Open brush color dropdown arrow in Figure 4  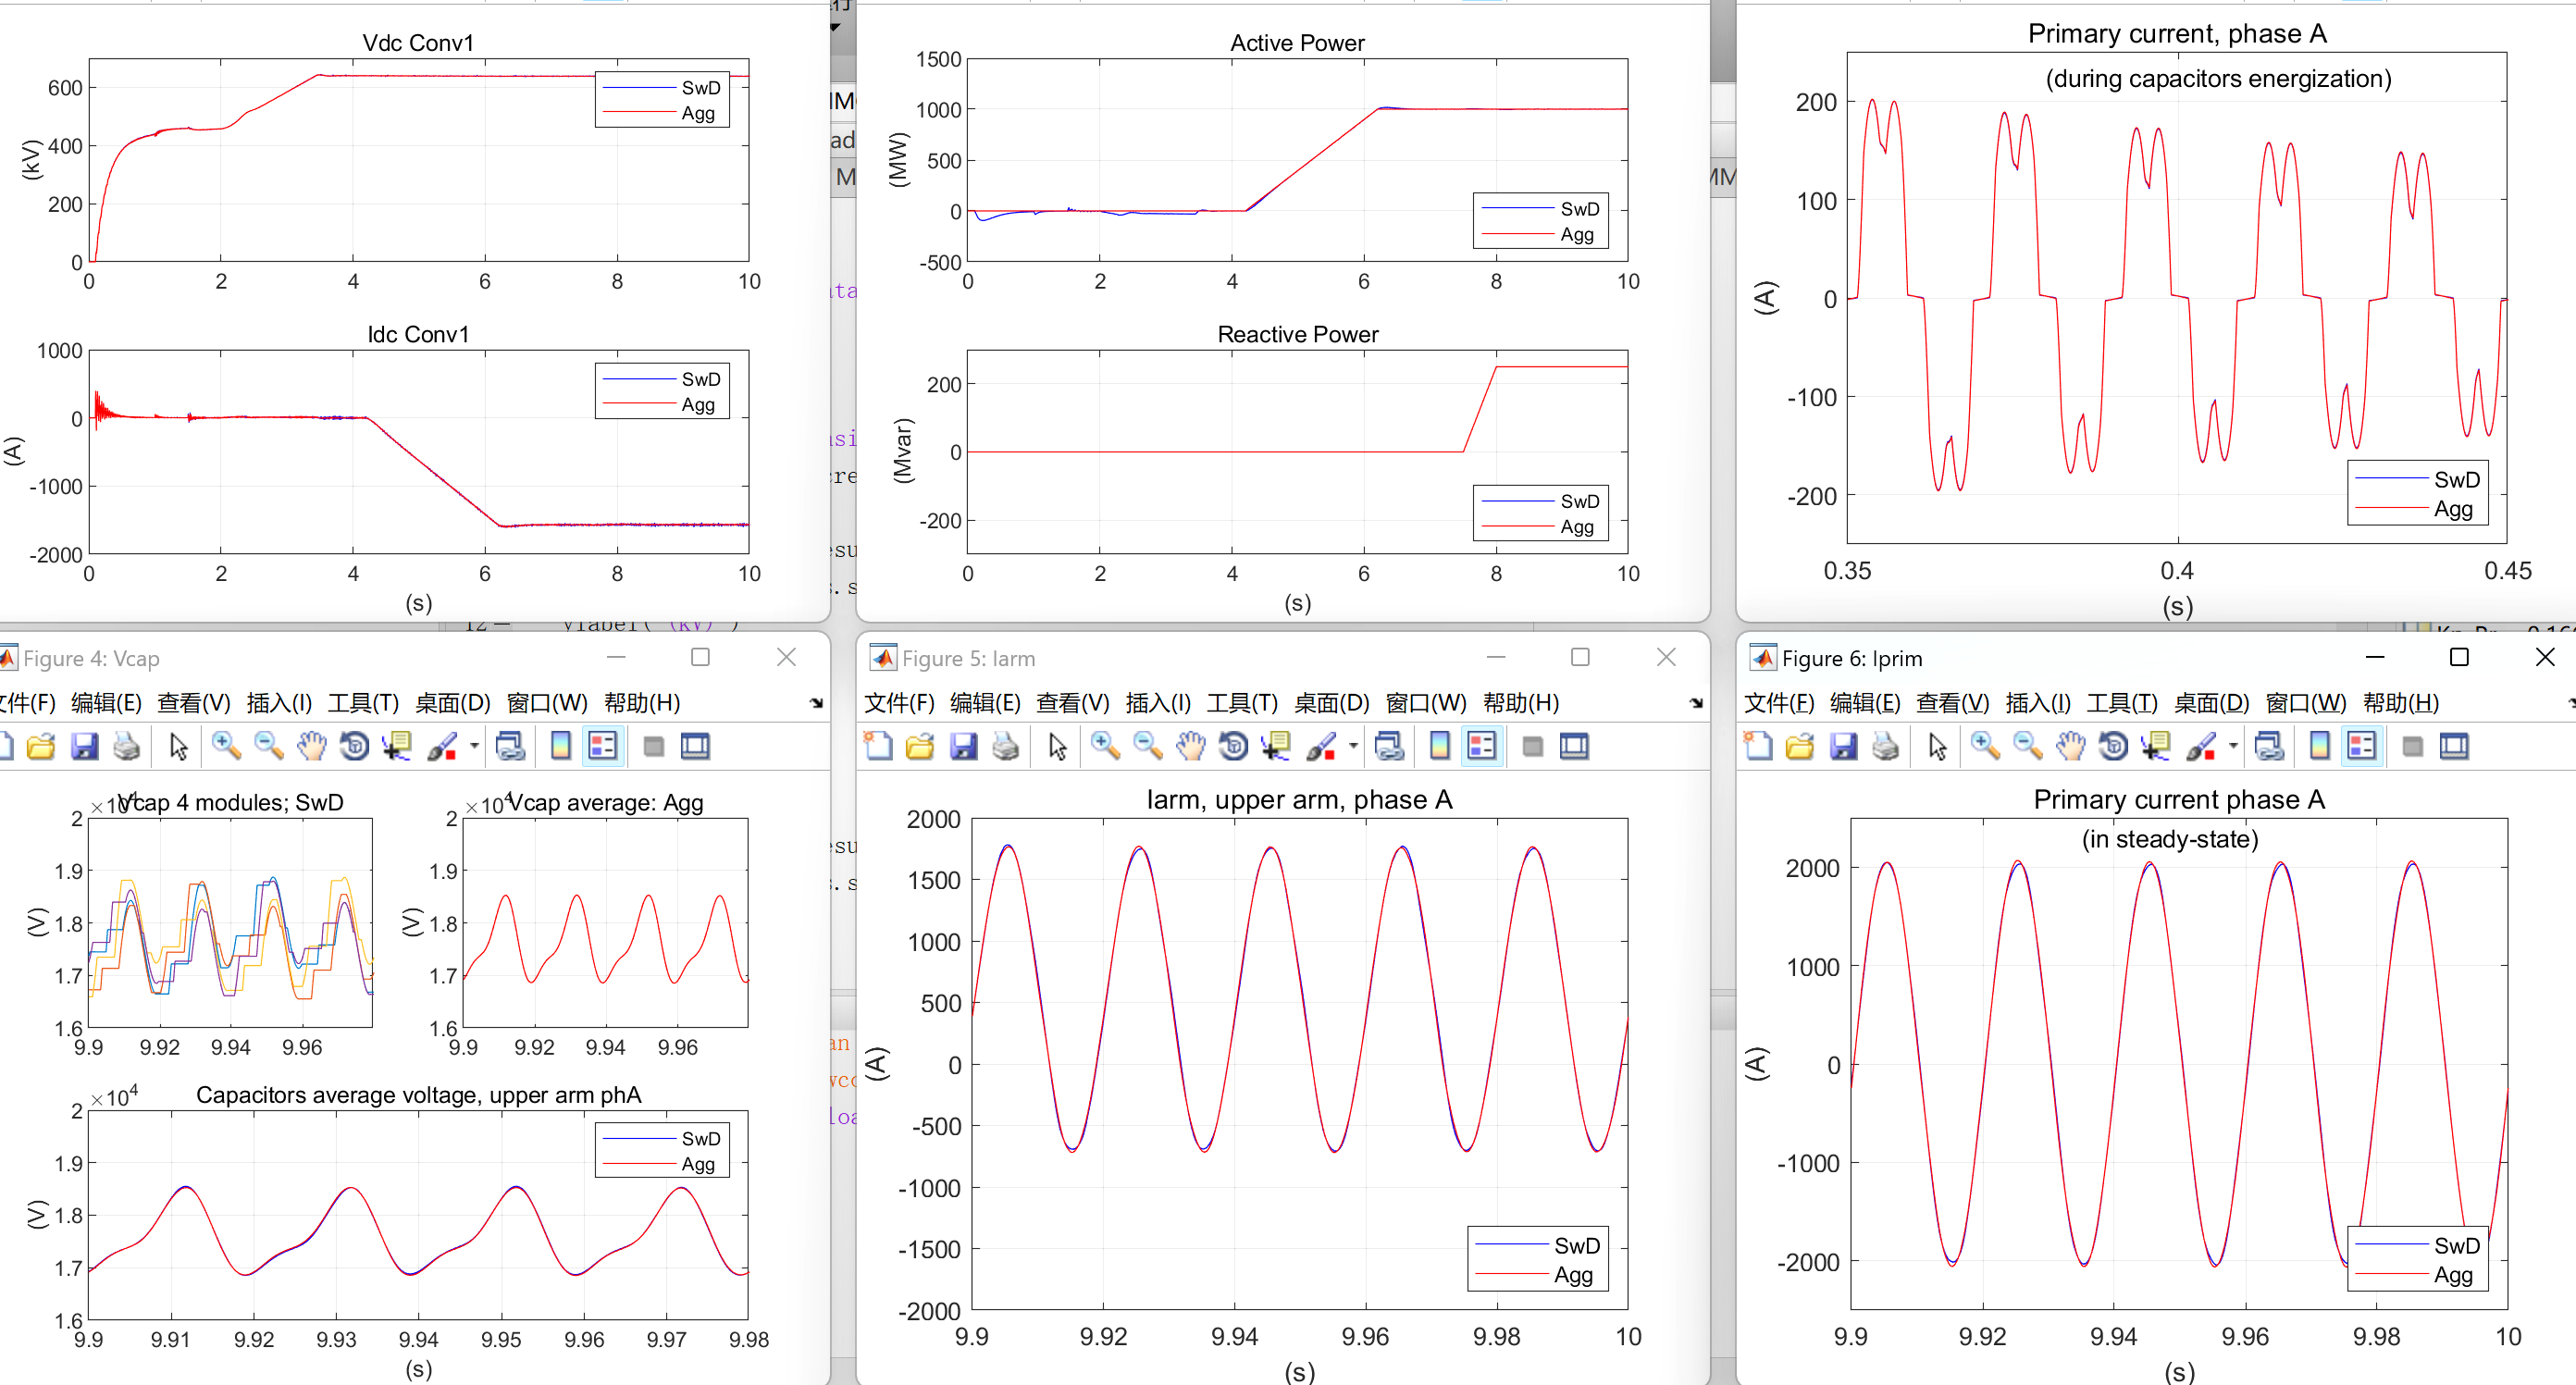click(474, 746)
